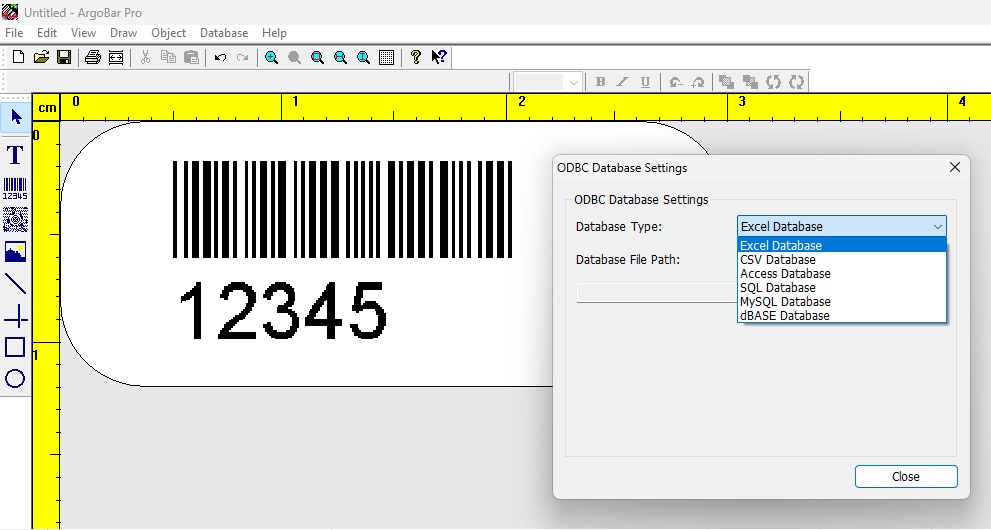Select the Ellipse drawing tool
This screenshot has width=991, height=530.
[x=15, y=378]
